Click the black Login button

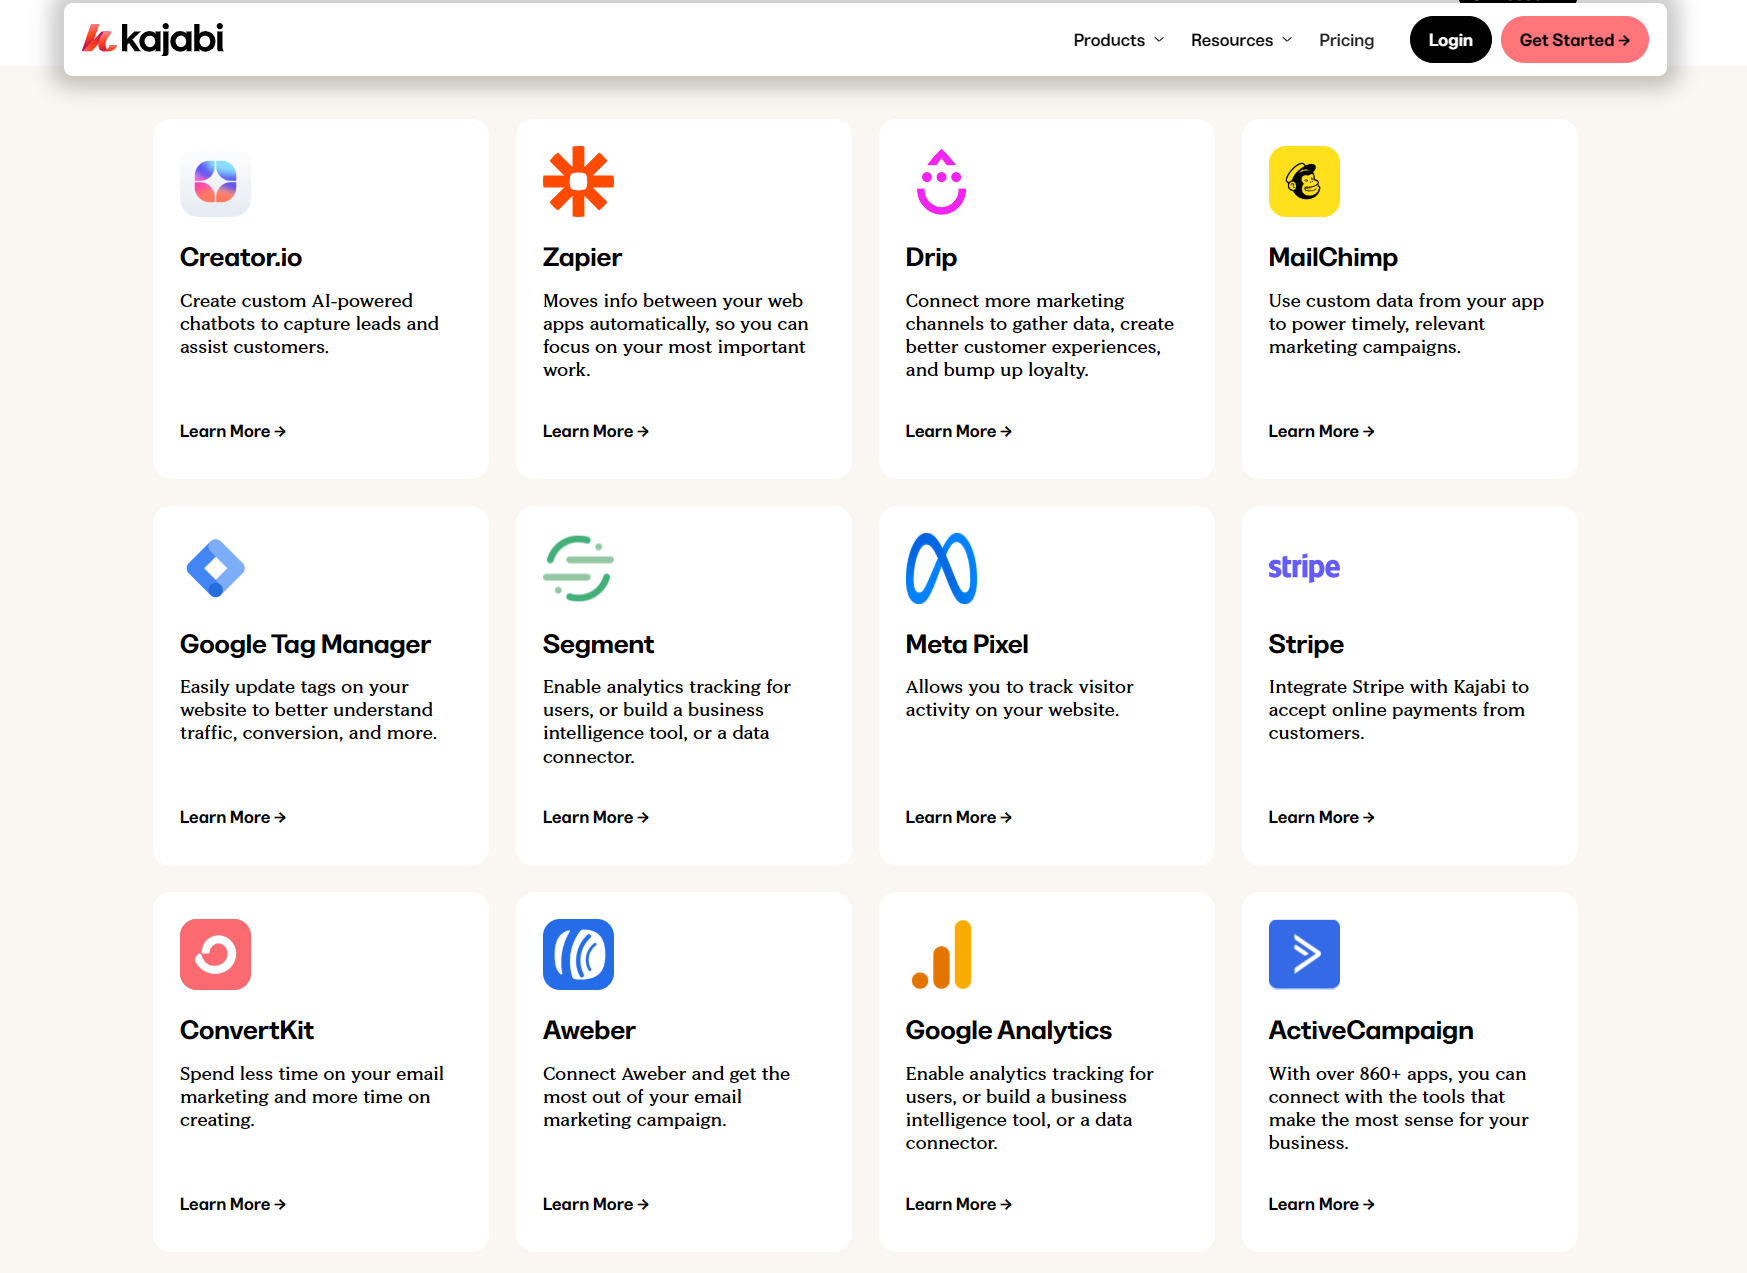click(1450, 40)
